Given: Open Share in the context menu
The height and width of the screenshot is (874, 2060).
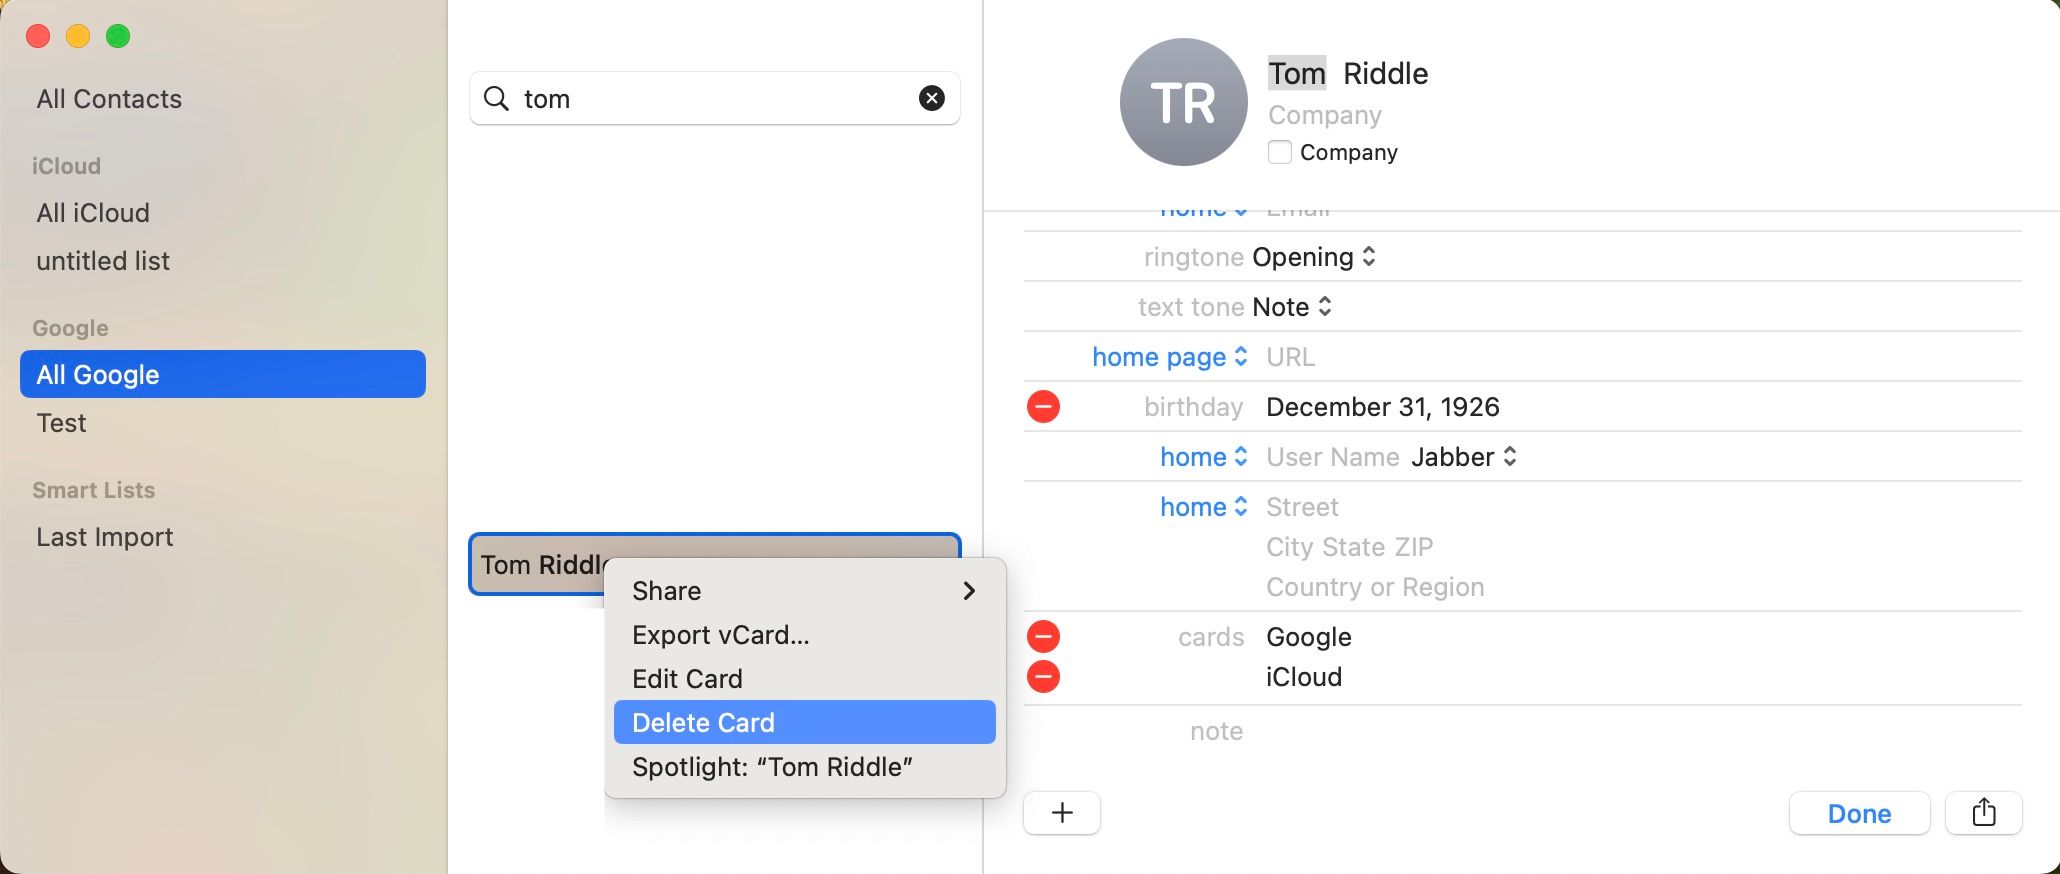Looking at the screenshot, I should (805, 591).
